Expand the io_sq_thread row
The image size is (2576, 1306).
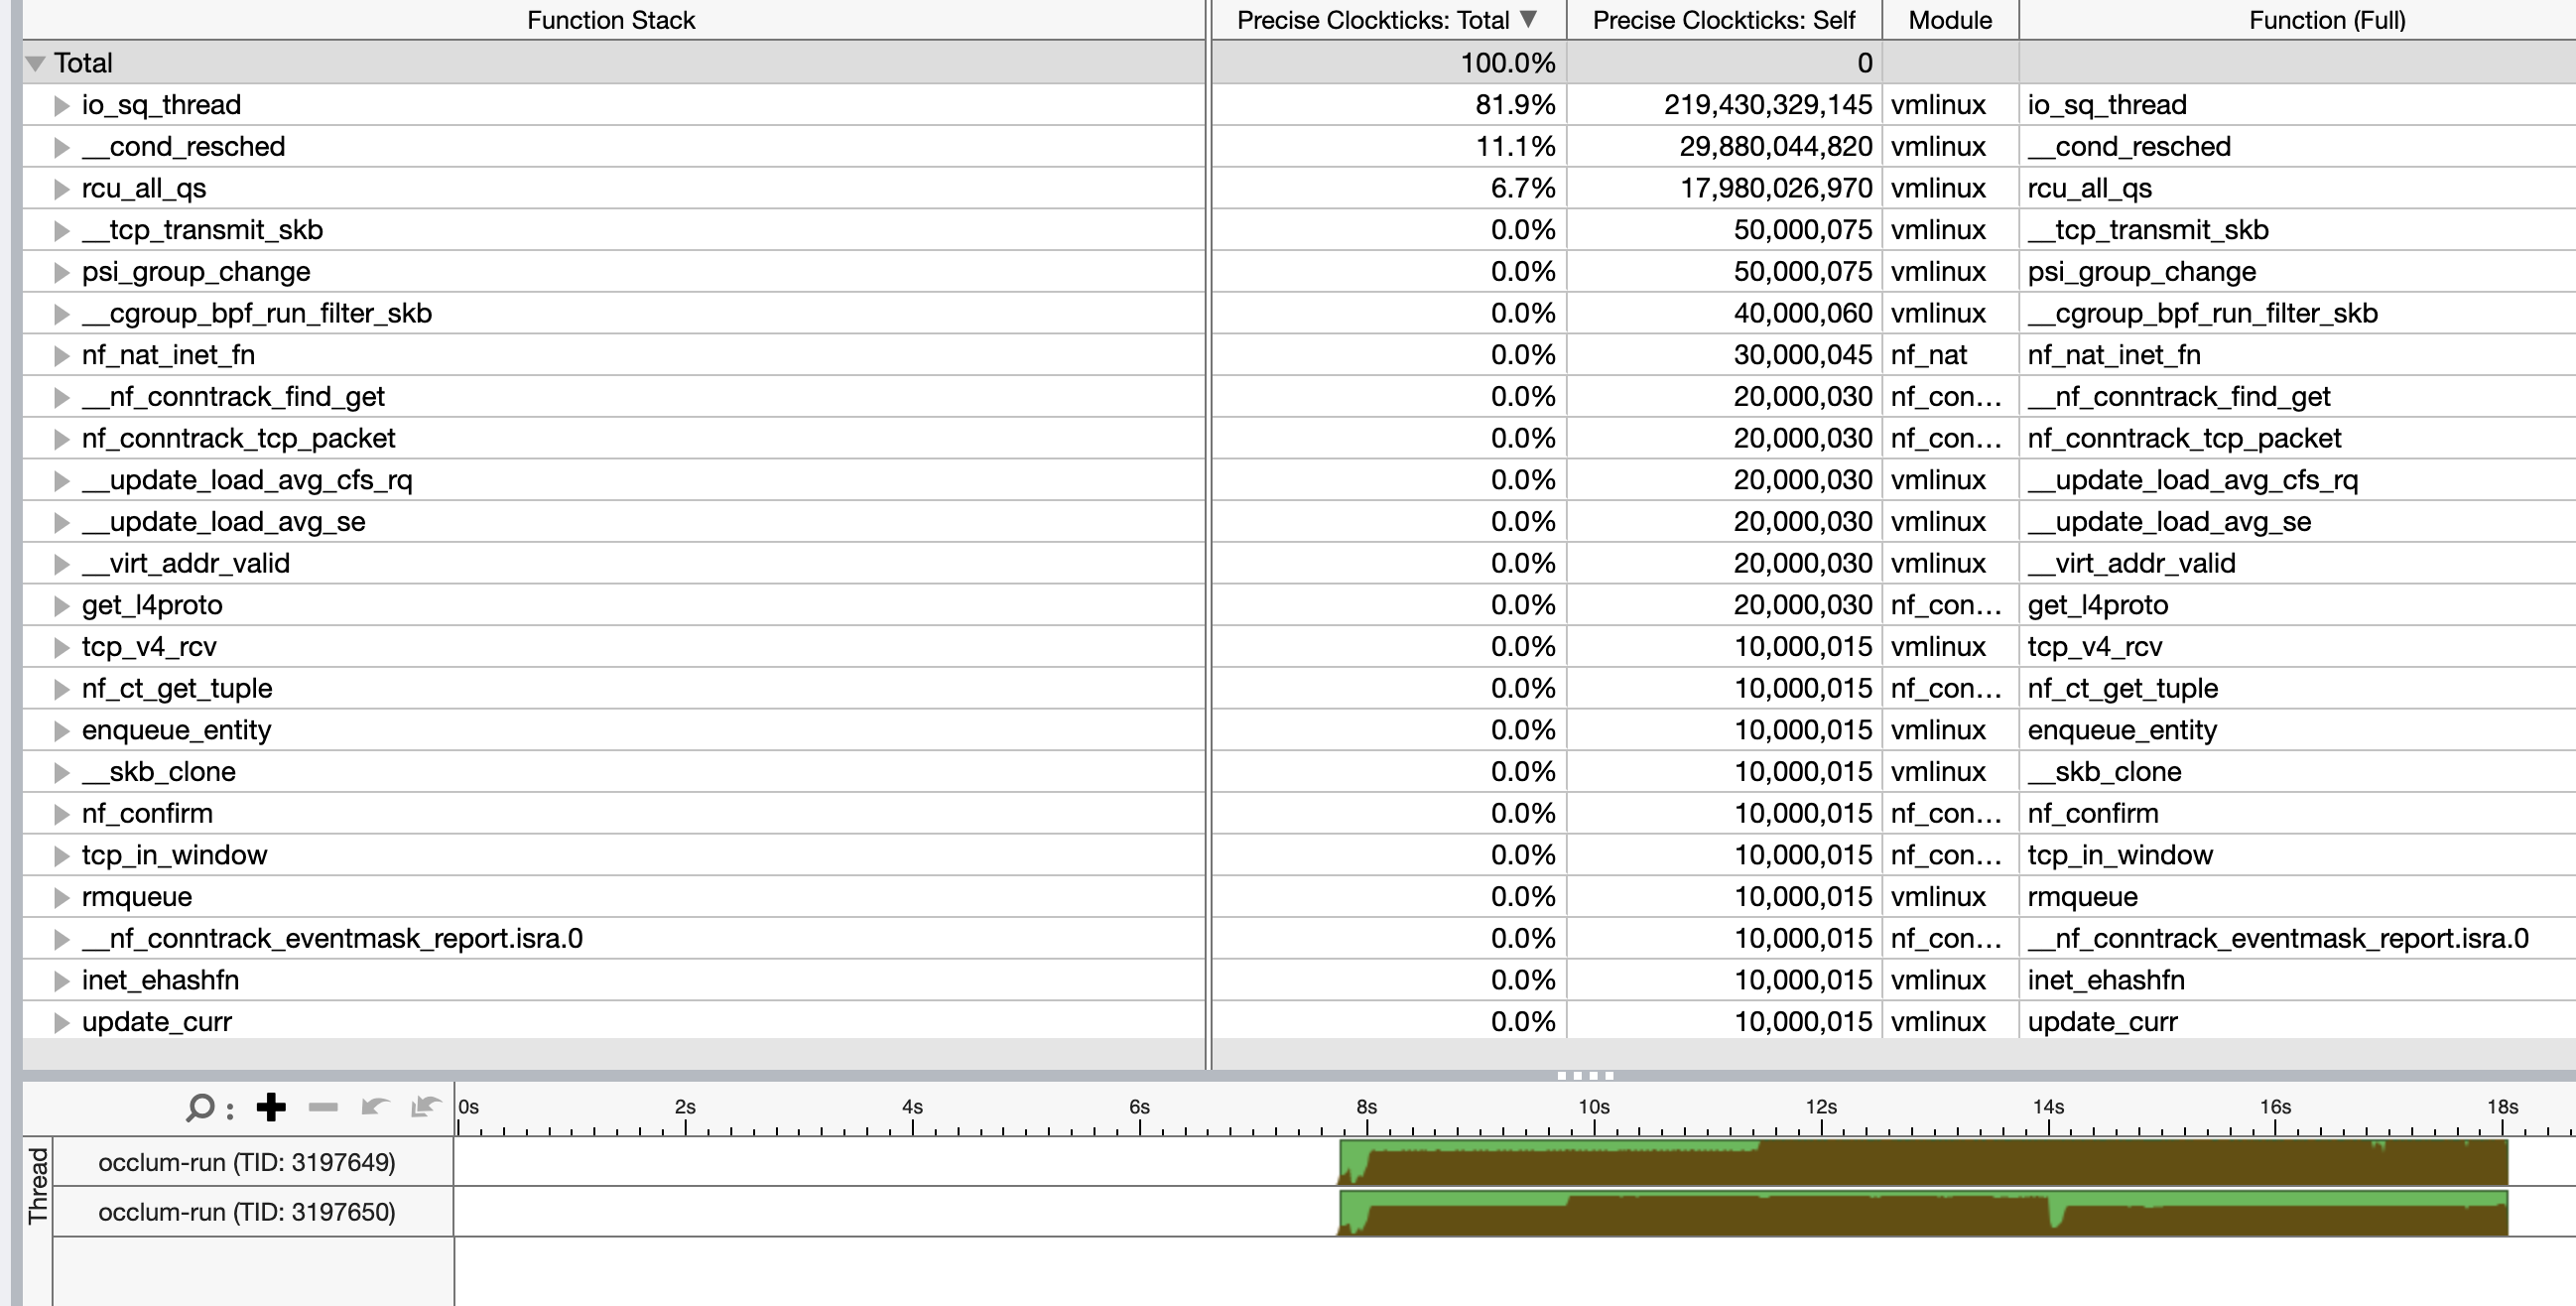(x=62, y=105)
